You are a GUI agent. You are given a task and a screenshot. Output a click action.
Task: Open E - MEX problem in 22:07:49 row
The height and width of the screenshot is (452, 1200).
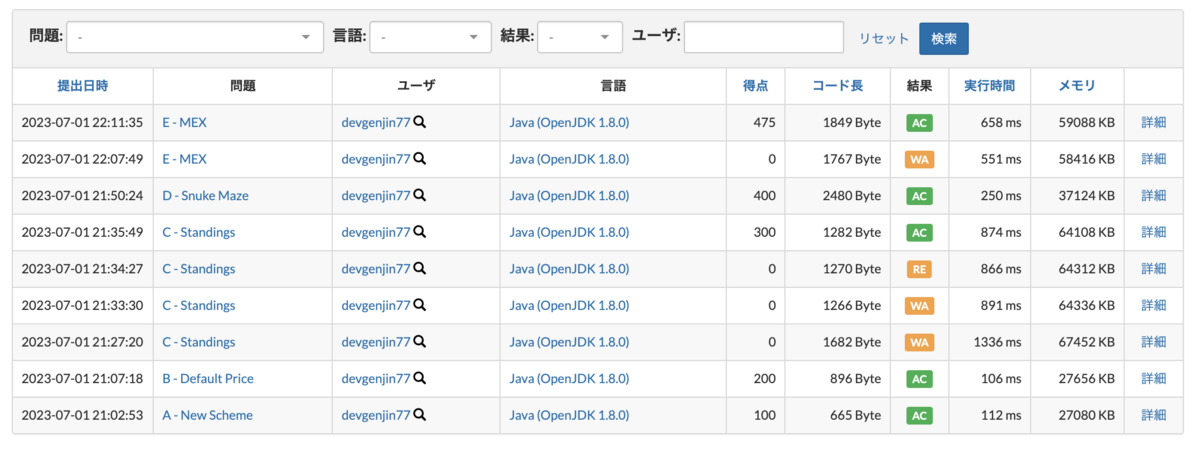(x=185, y=159)
